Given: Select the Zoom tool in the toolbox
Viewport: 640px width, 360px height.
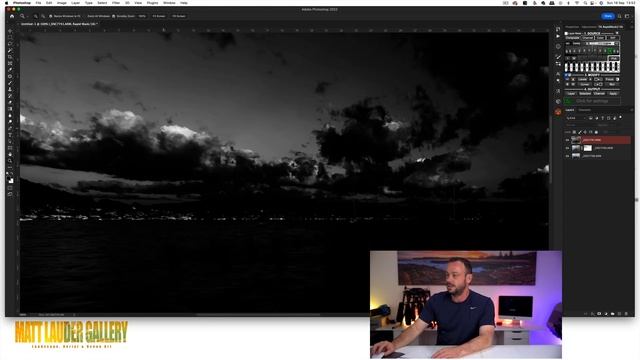Looking at the screenshot, I should (10, 161).
